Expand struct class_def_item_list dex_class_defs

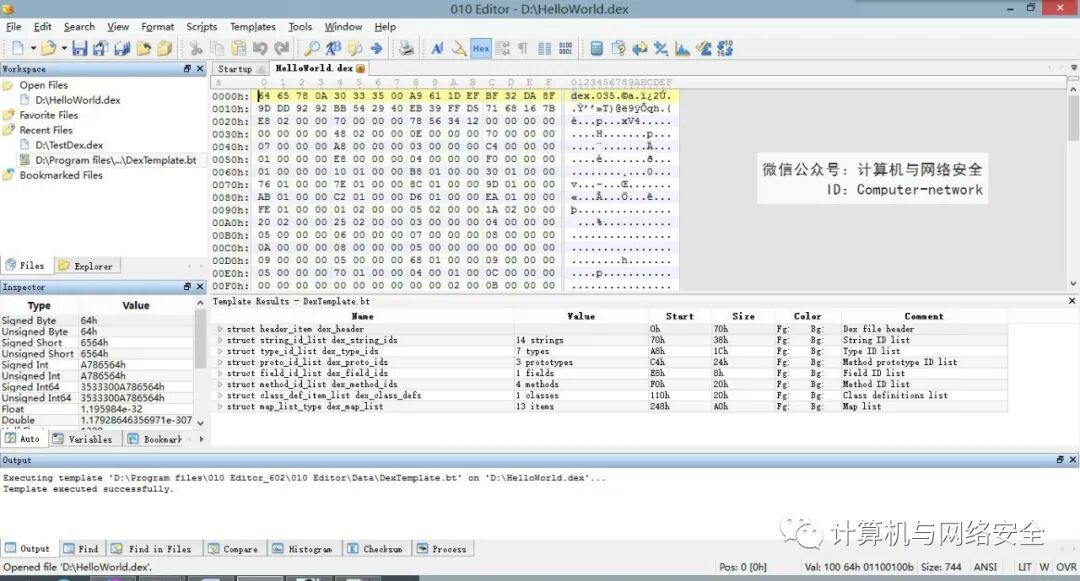click(x=220, y=395)
